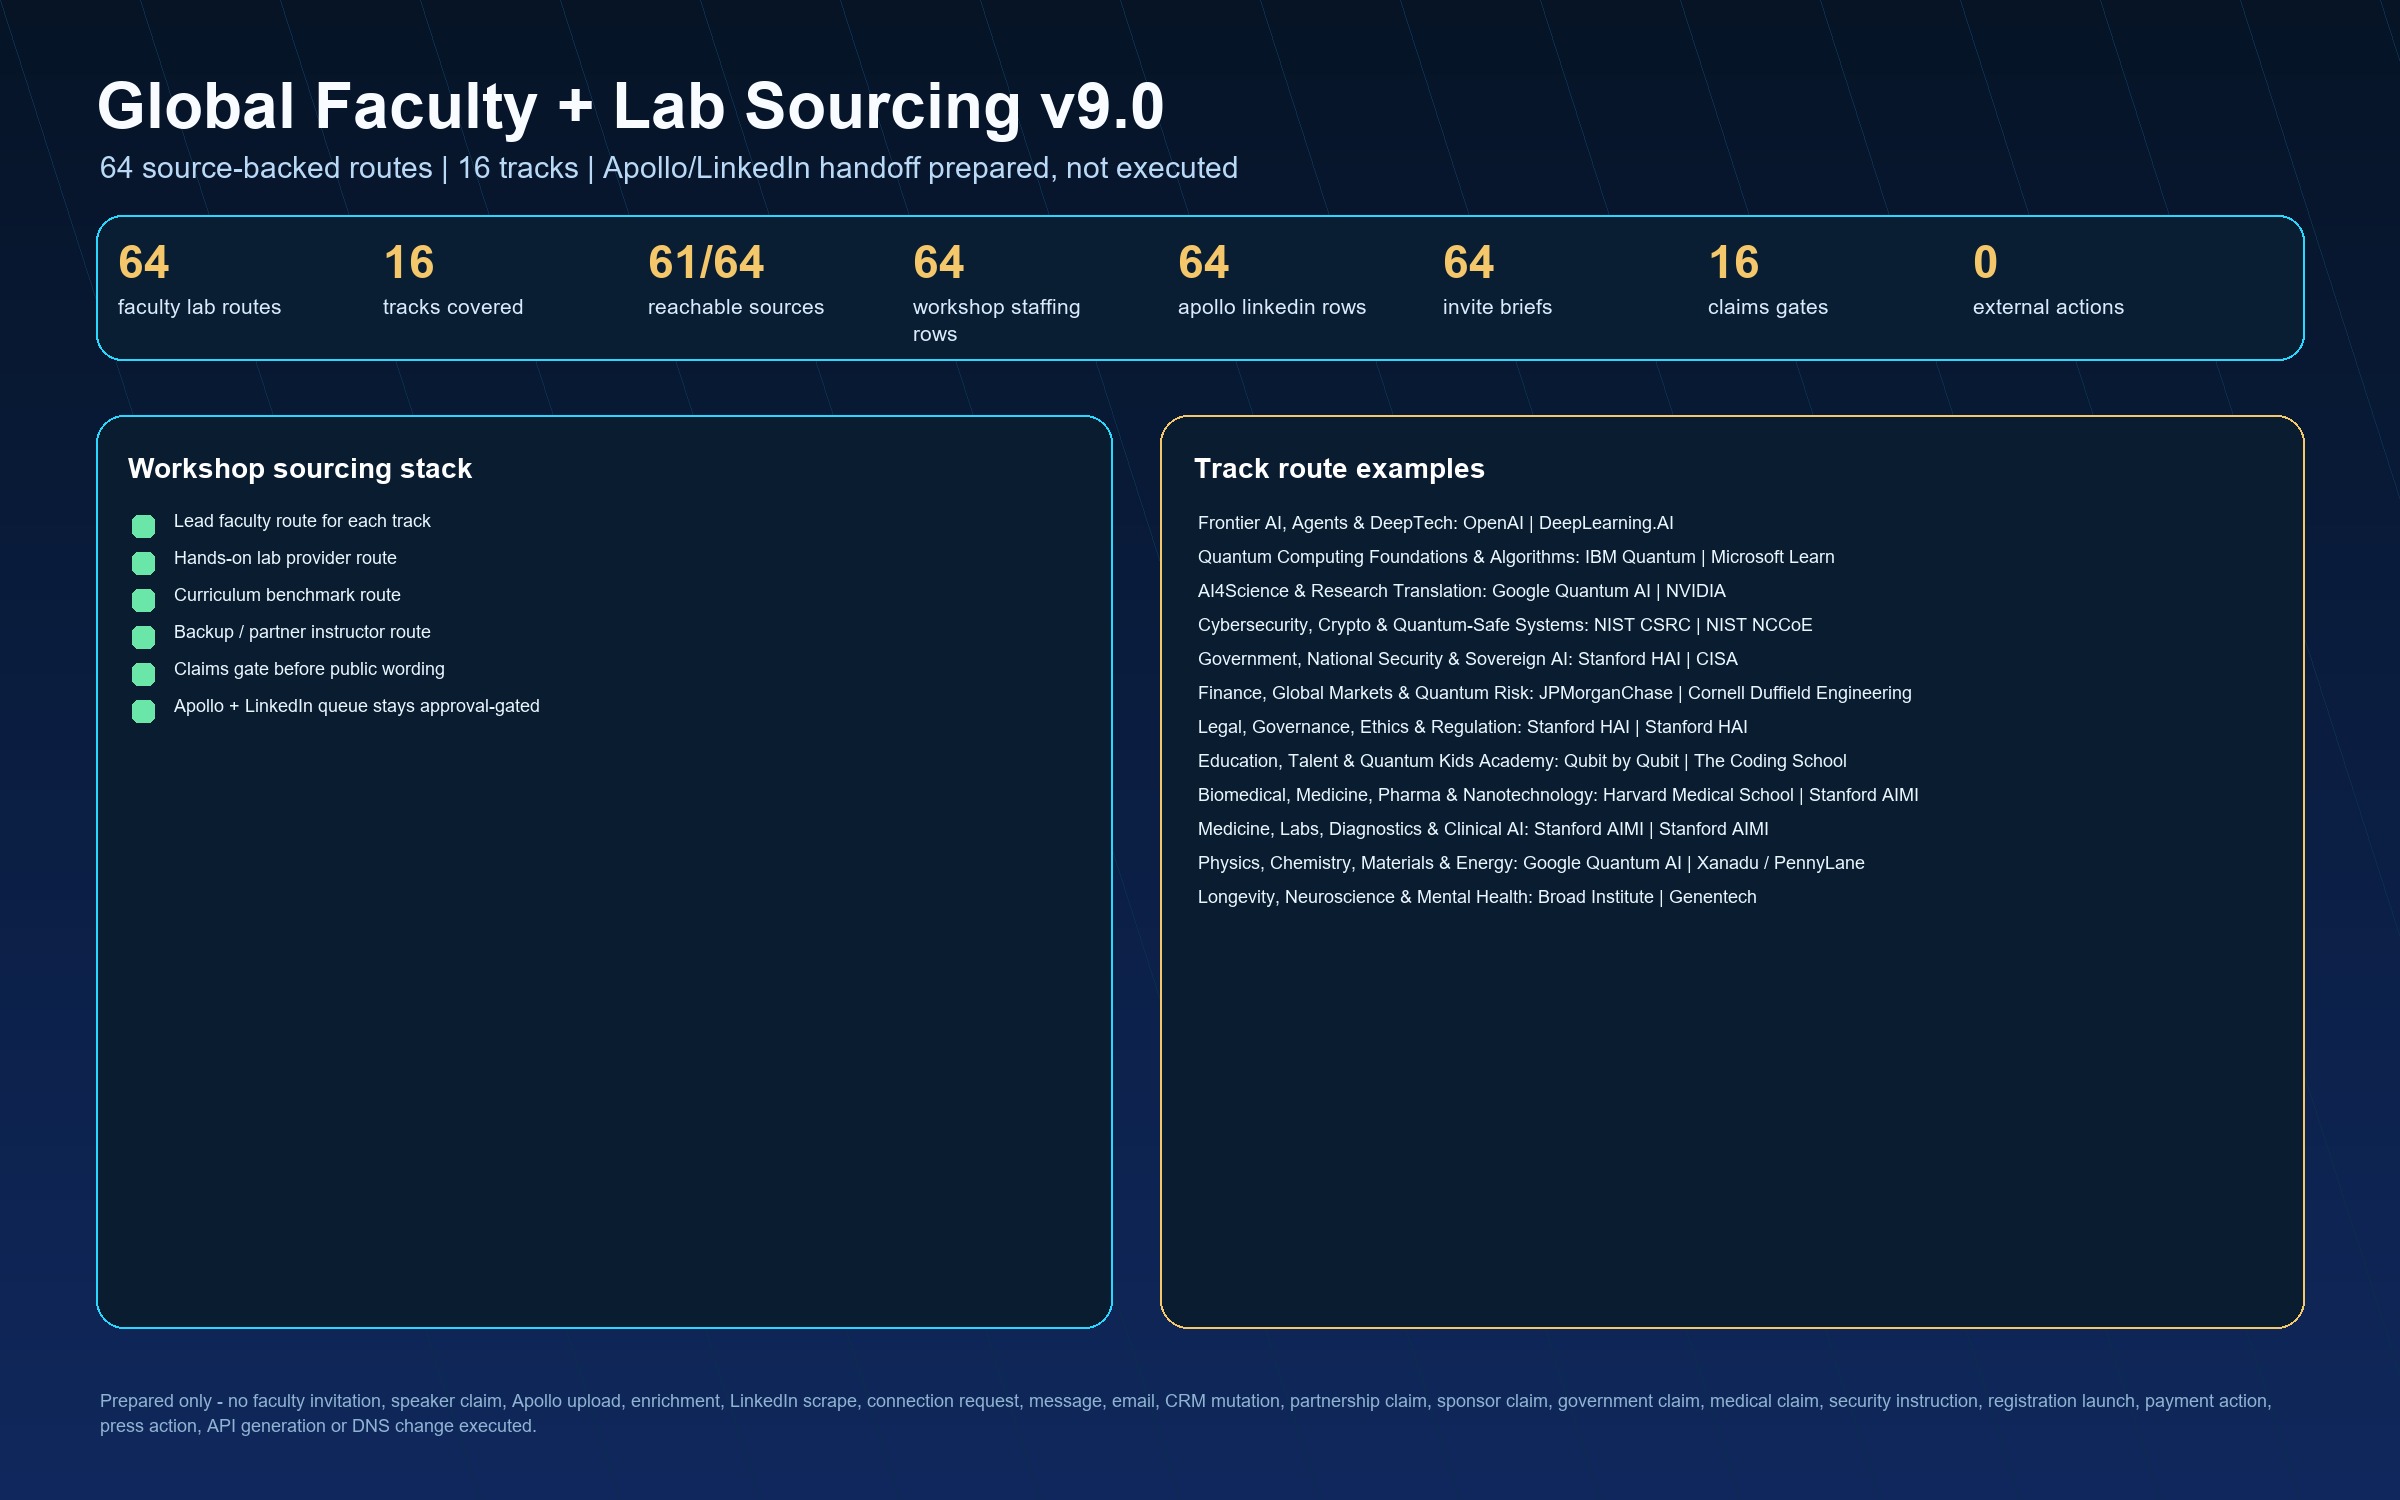
Task: Click the "tracks covered" label
Action: tap(453, 307)
